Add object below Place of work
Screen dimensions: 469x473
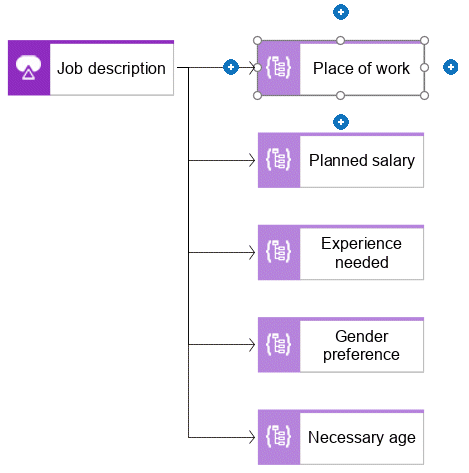coord(341,122)
